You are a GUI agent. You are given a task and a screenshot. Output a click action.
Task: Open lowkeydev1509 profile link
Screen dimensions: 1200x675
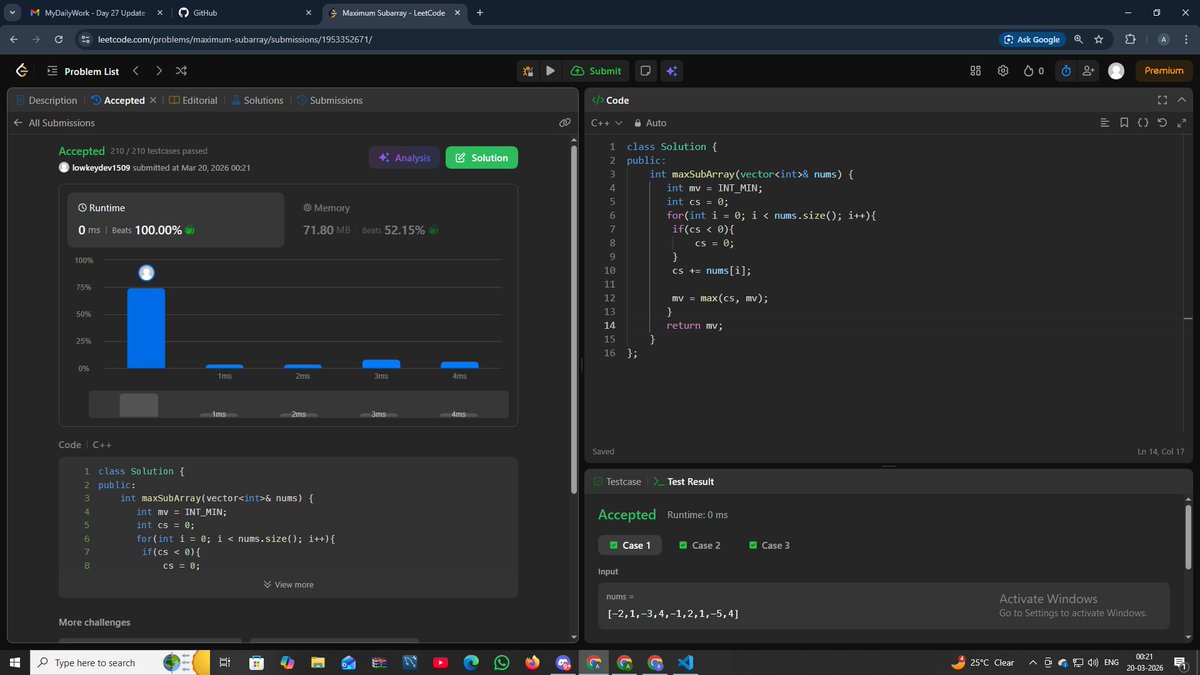pos(100,167)
